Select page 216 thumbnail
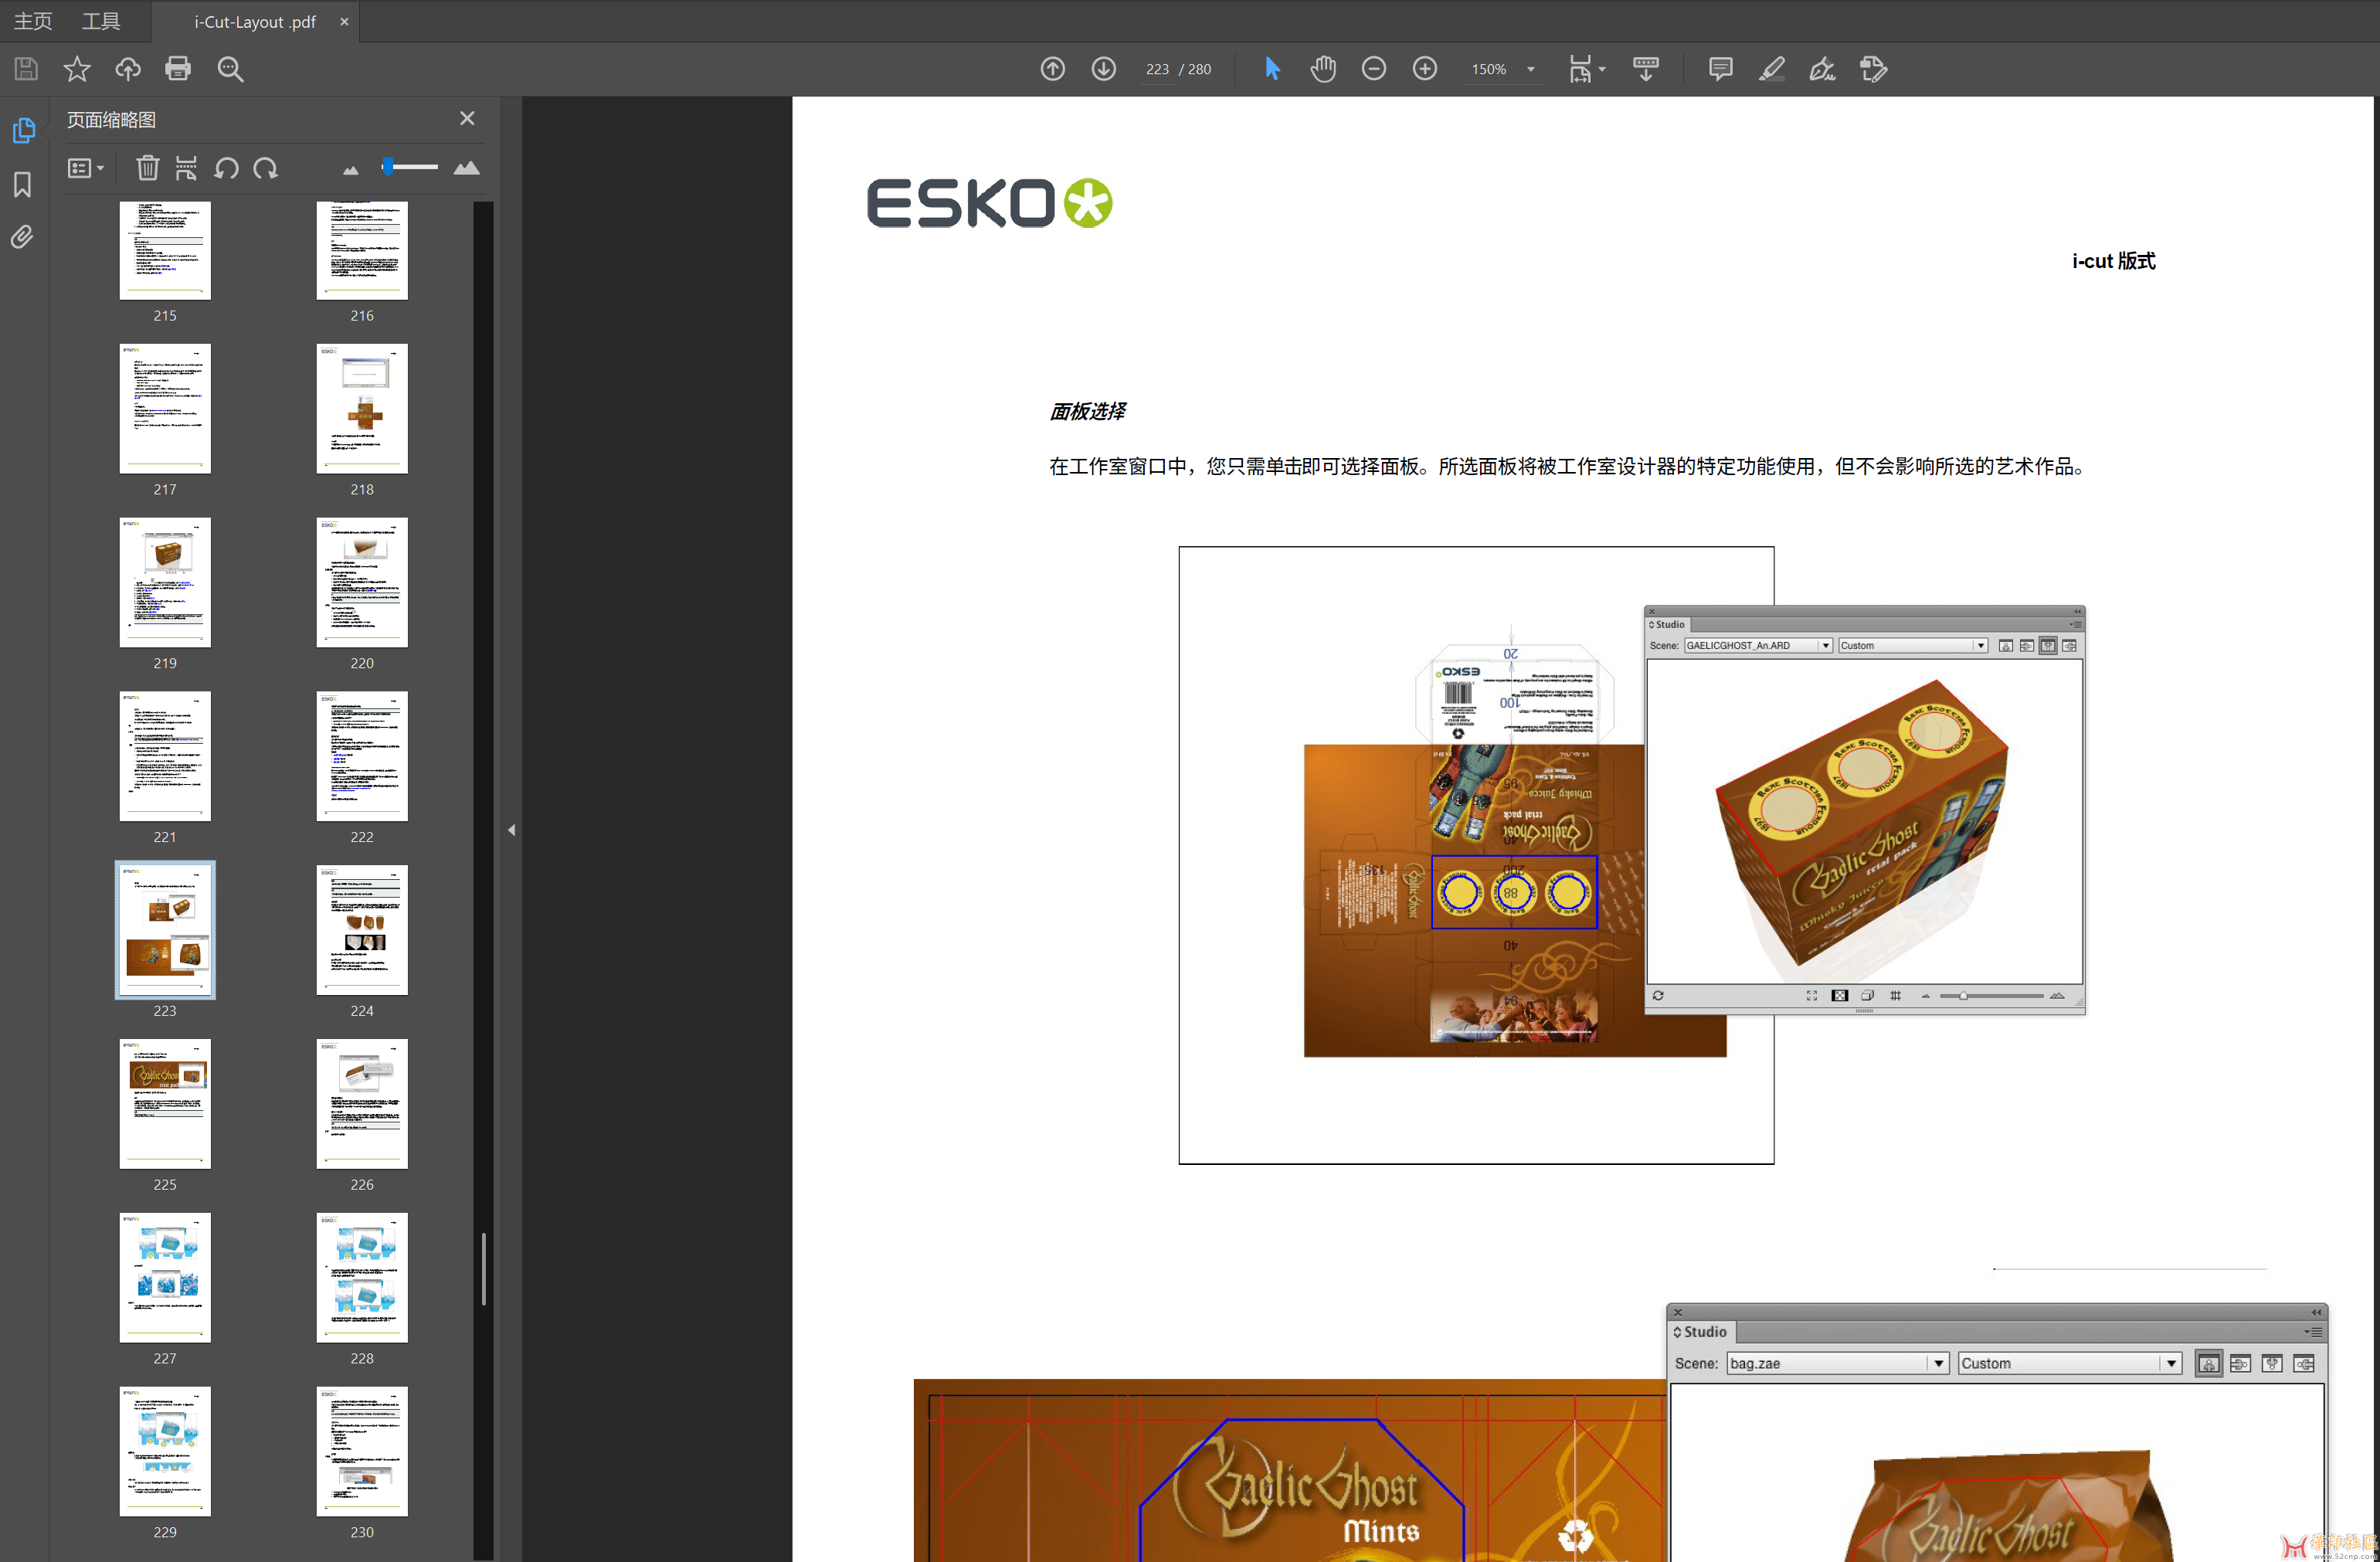 pos(362,250)
